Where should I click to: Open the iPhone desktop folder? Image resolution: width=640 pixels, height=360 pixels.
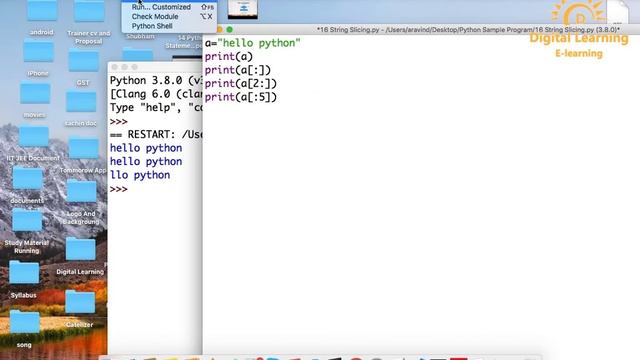click(x=38, y=52)
